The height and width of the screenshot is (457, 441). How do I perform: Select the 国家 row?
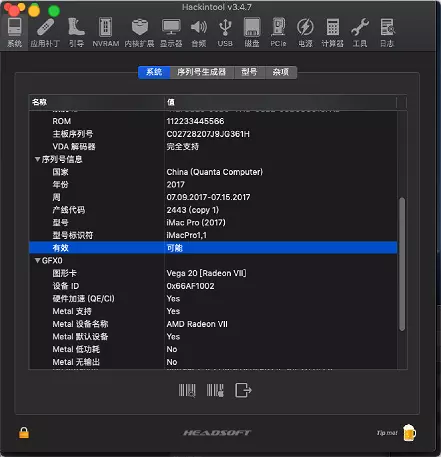click(213, 172)
